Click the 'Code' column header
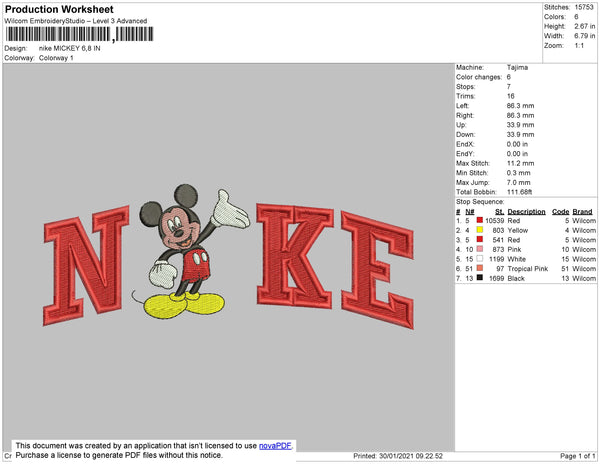600x464 pixels. click(561, 212)
